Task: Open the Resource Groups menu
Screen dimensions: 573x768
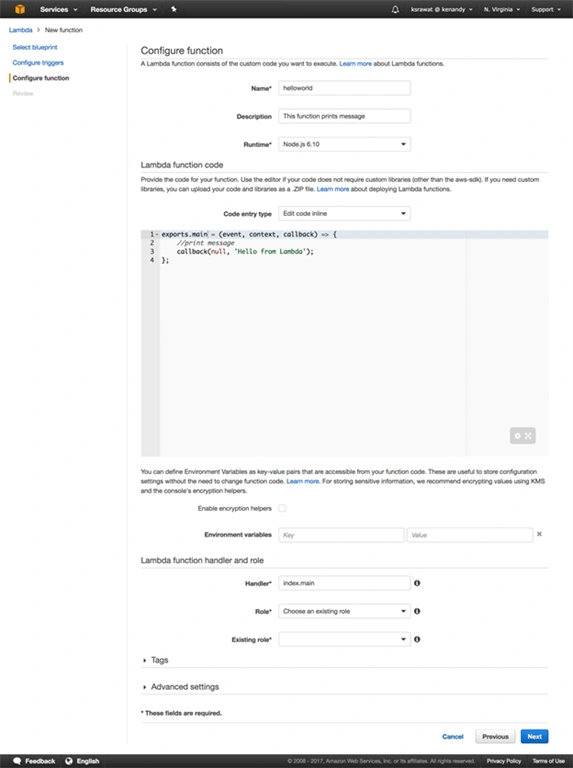Action: click(123, 9)
